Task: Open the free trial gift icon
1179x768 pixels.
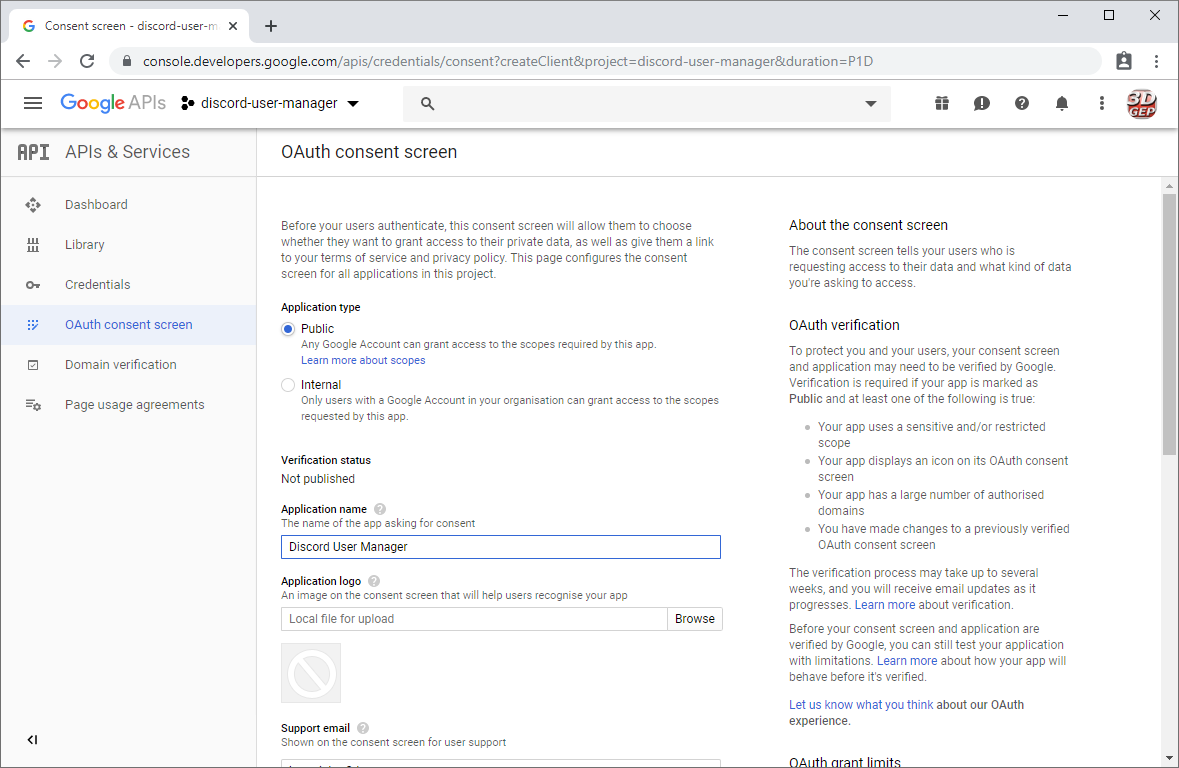Action: [x=941, y=103]
